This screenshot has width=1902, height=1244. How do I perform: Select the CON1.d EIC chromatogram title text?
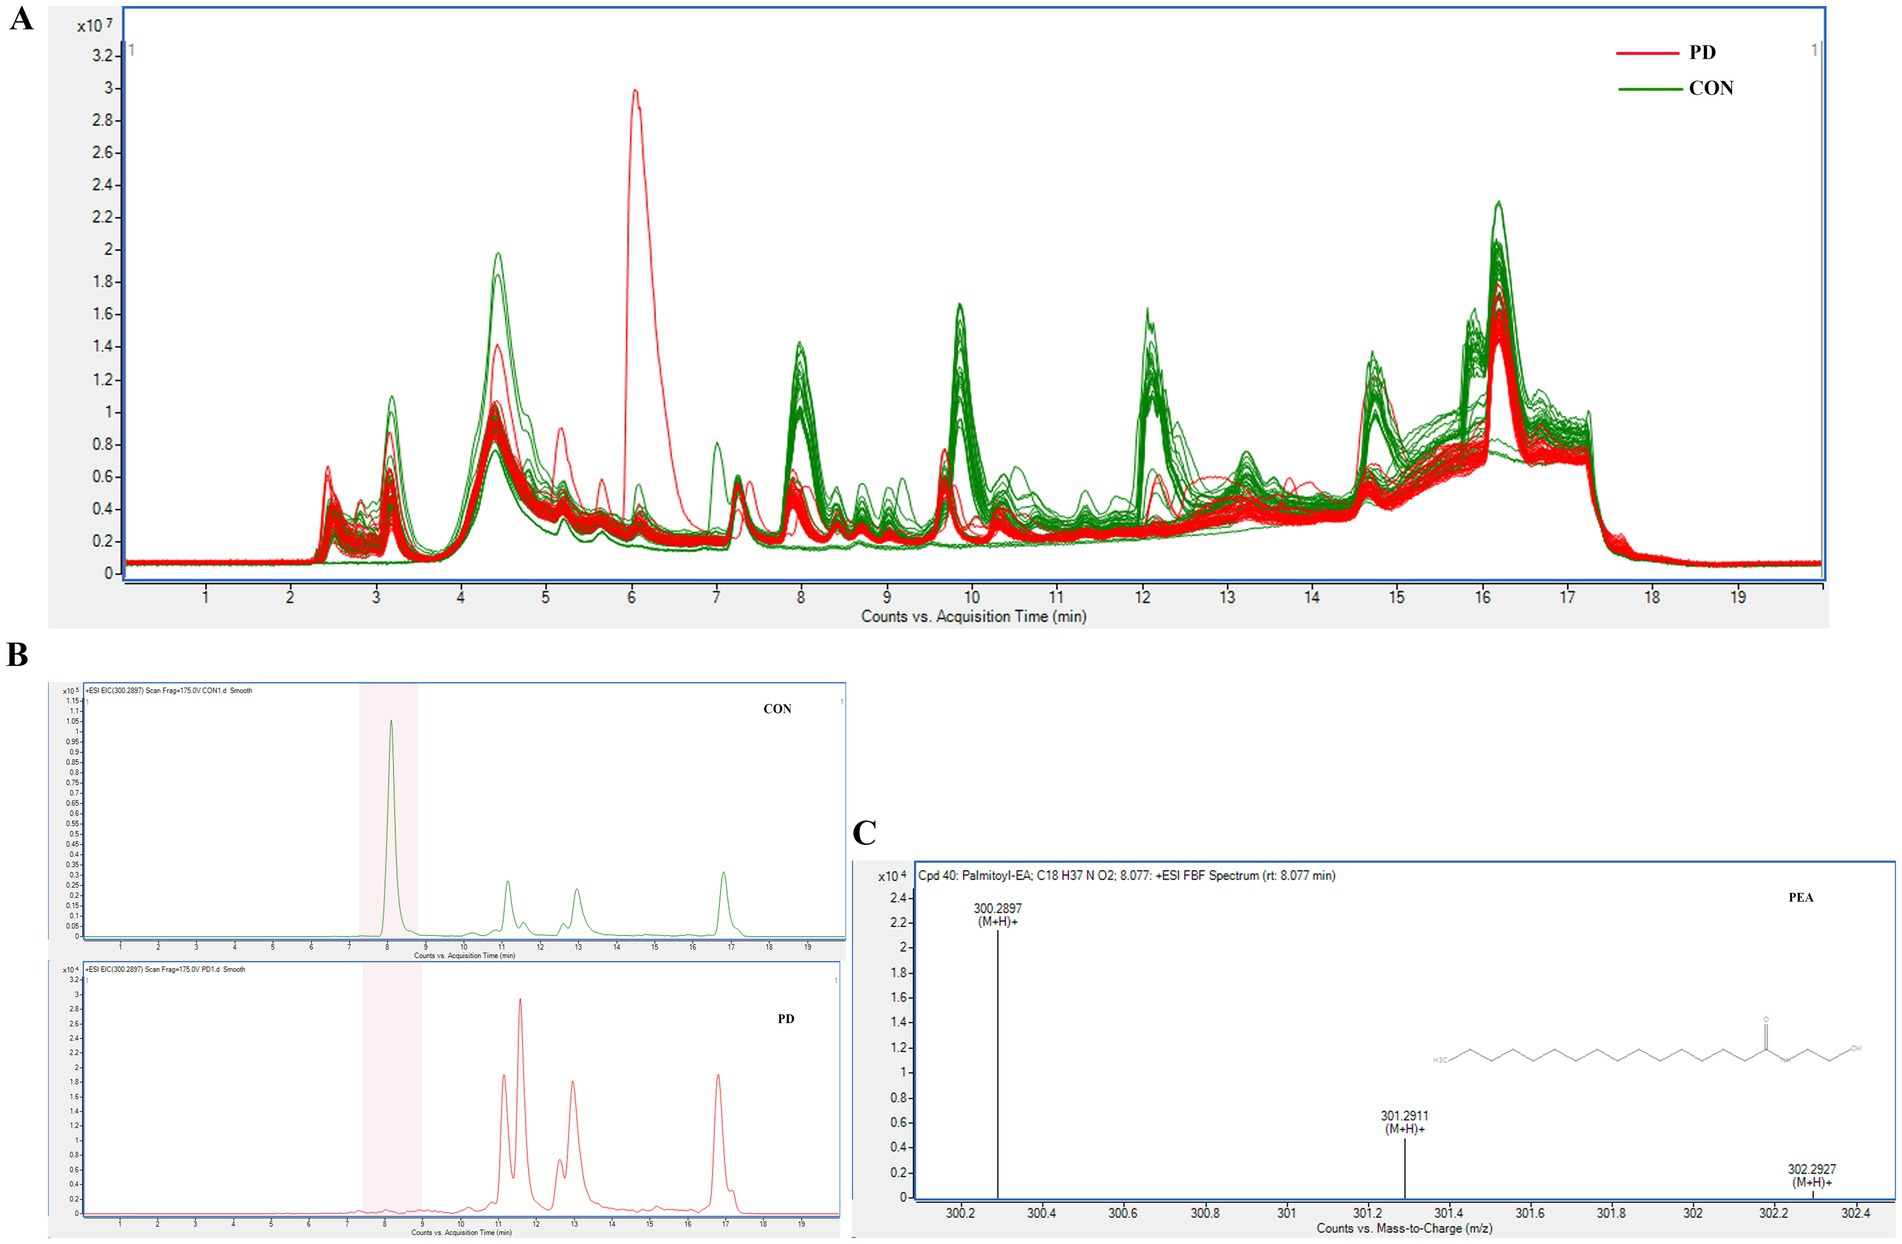click(169, 691)
